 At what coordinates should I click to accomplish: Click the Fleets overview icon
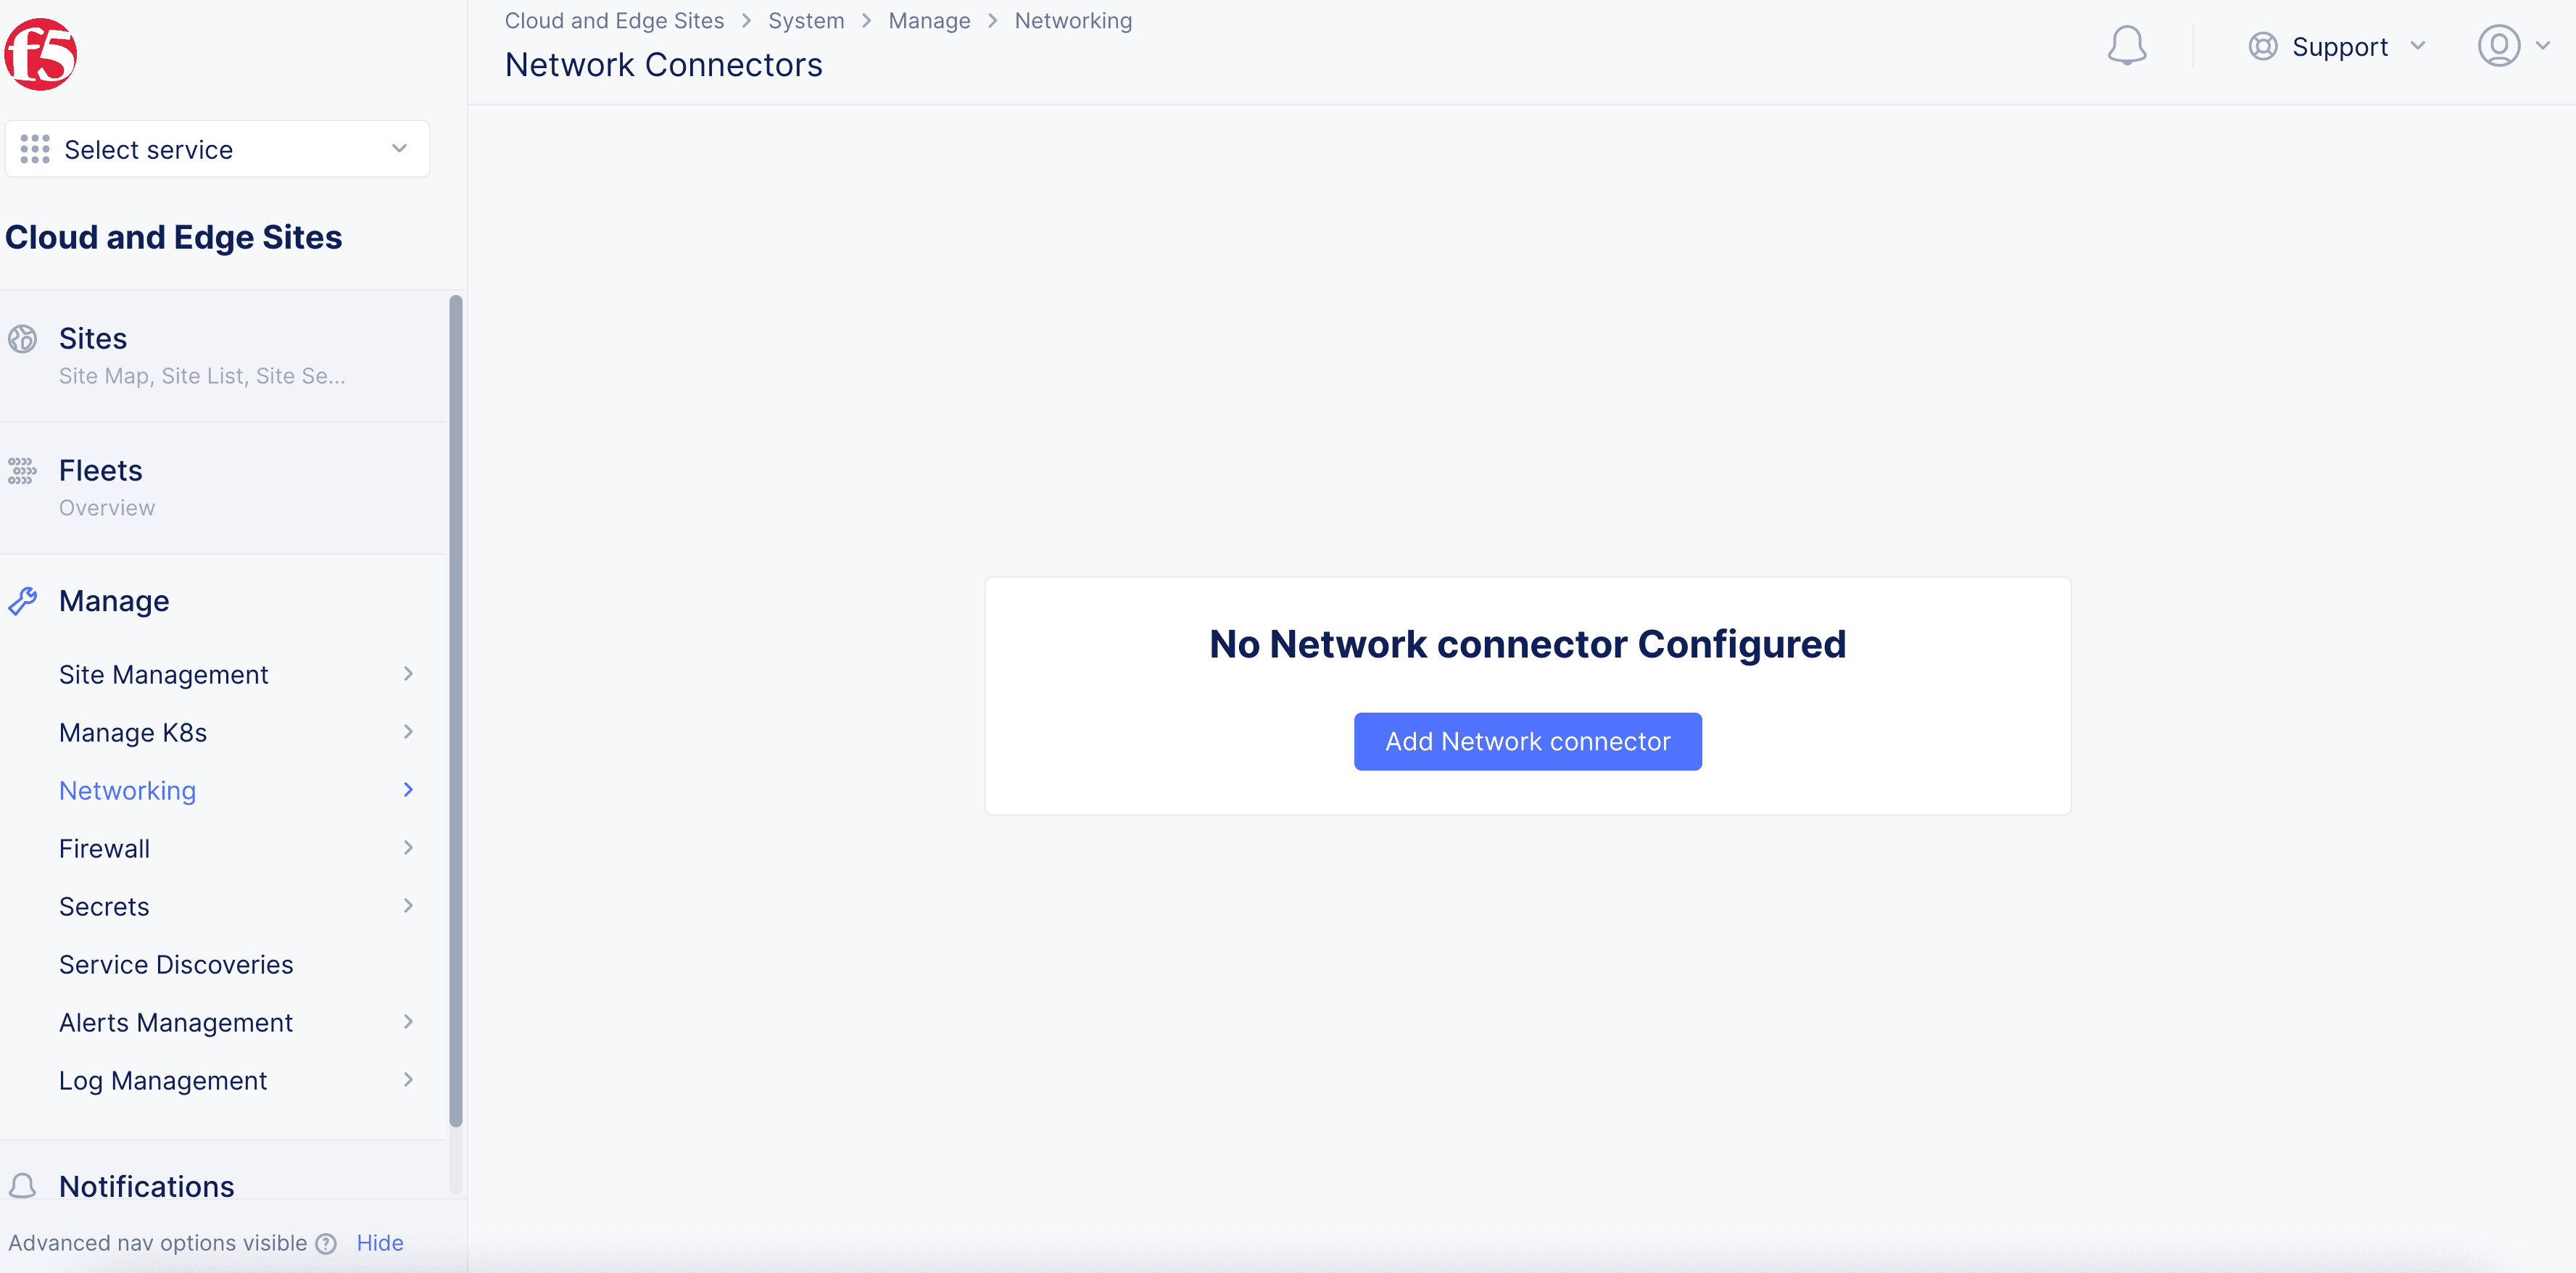25,471
